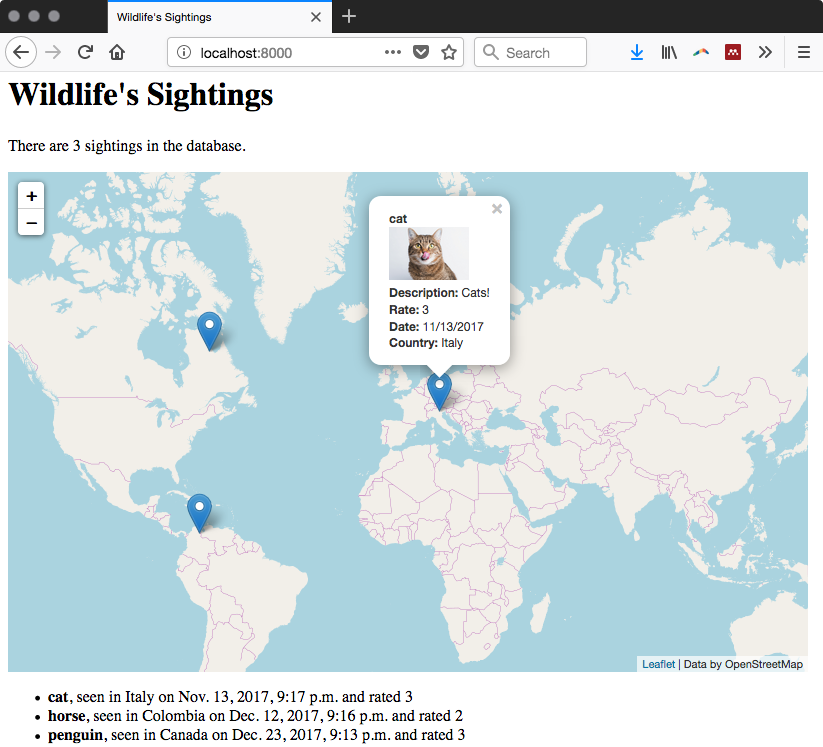Click the Forward navigation arrow
This screenshot has height=747, width=823.
53,52
